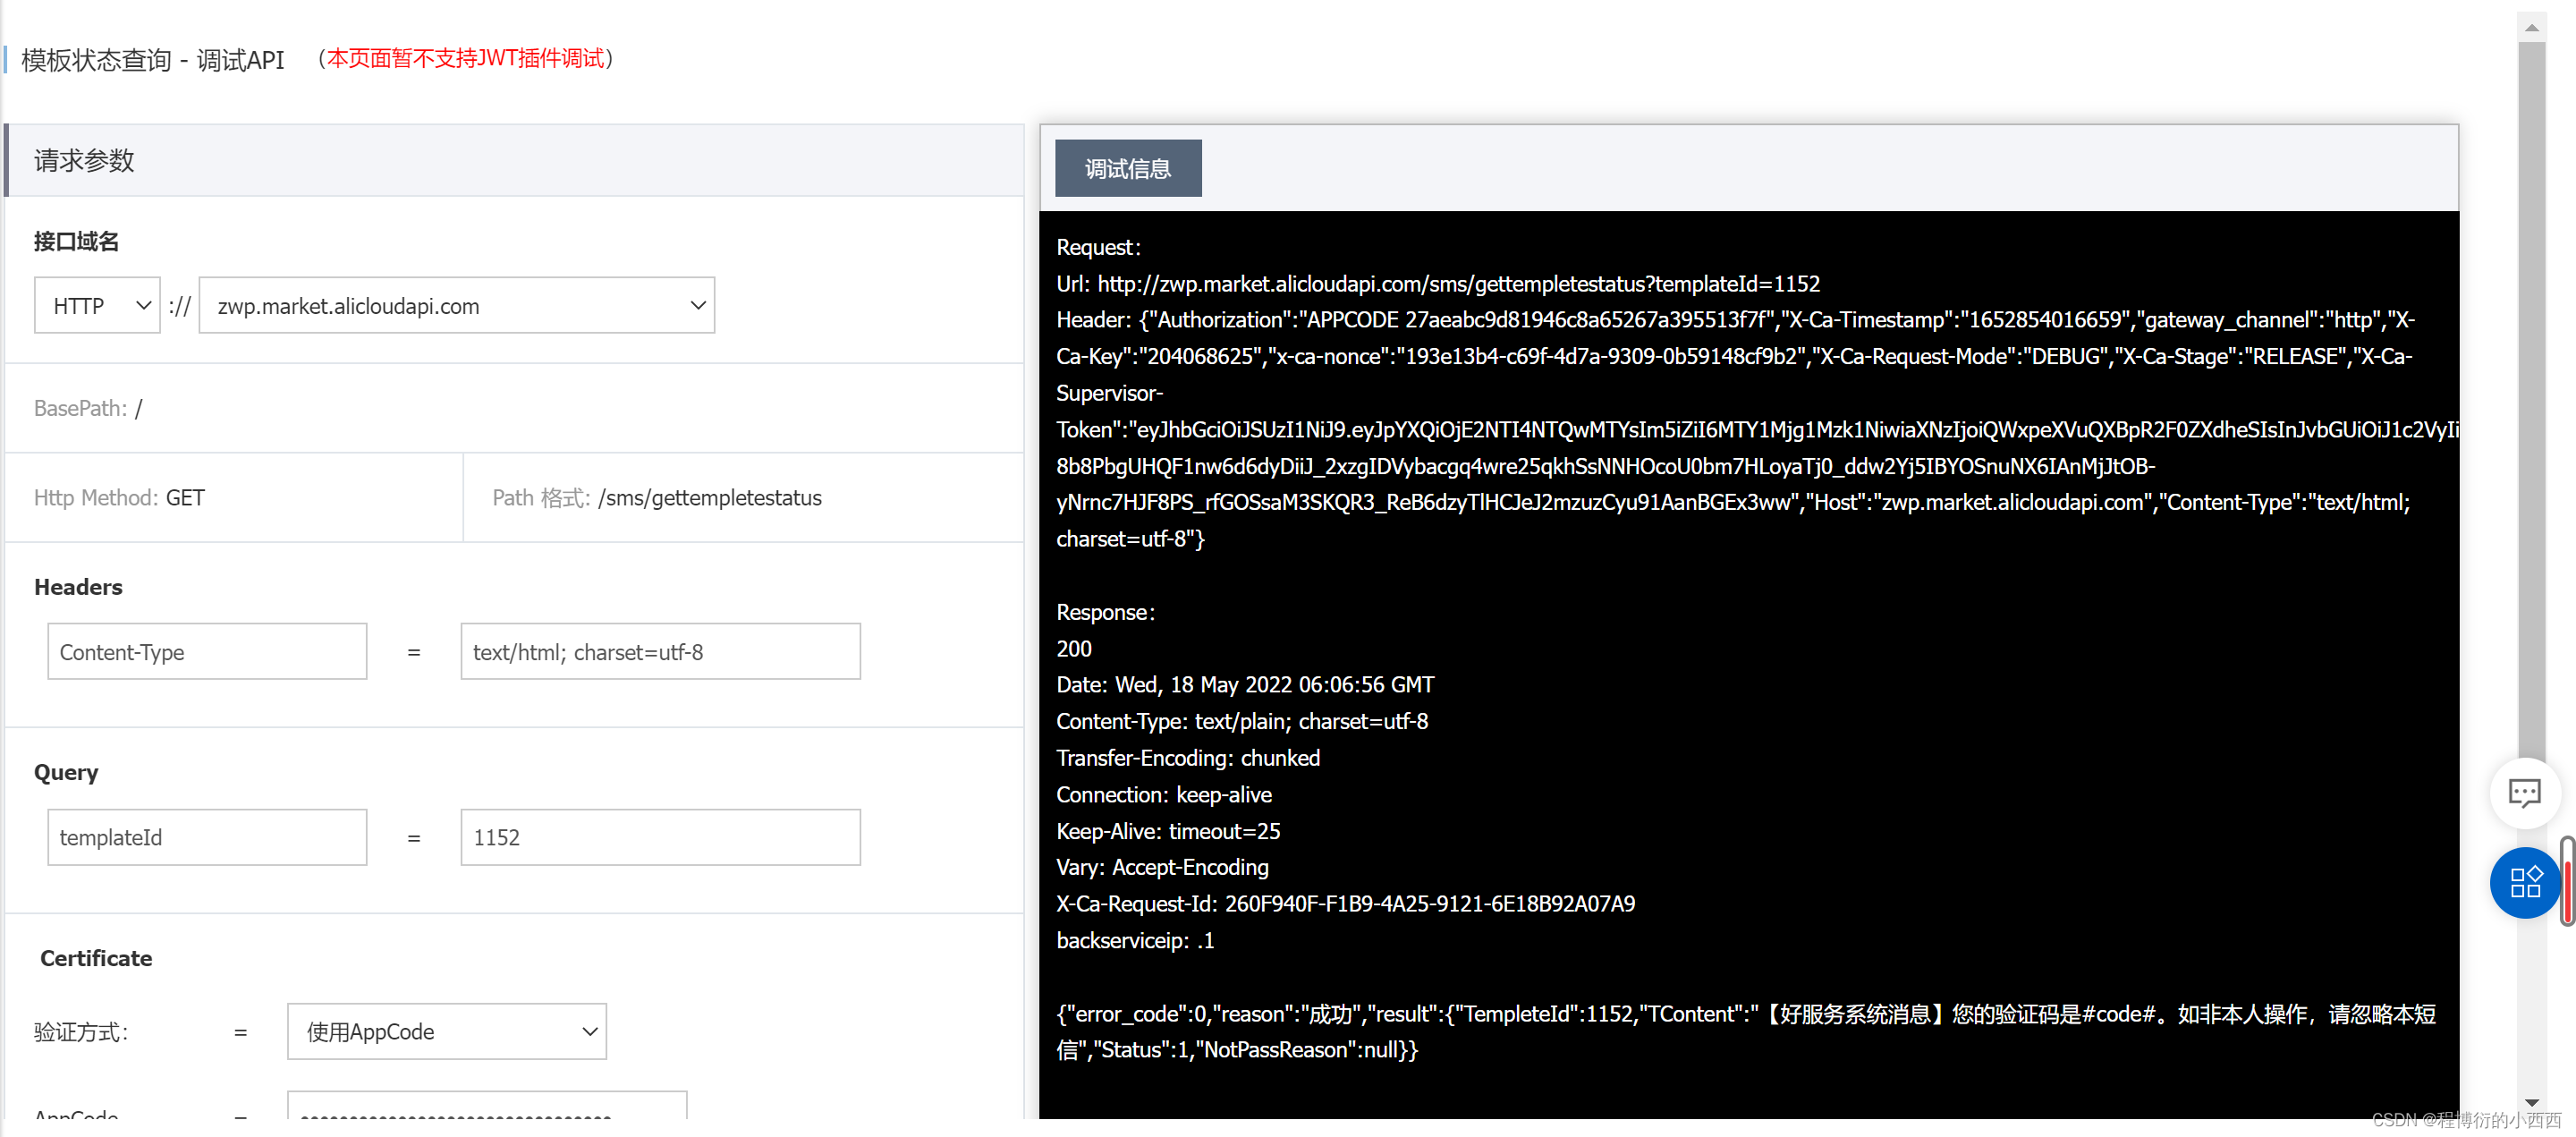Click the /sms/gettempletestatus path text

click(x=710, y=498)
